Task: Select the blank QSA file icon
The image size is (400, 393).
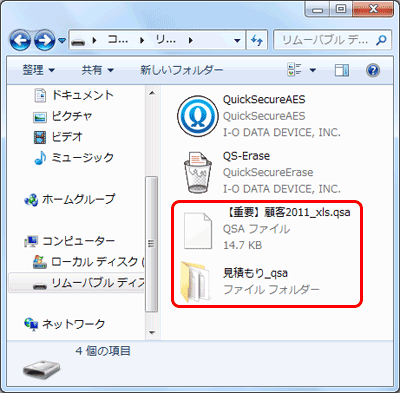Action: point(198,231)
